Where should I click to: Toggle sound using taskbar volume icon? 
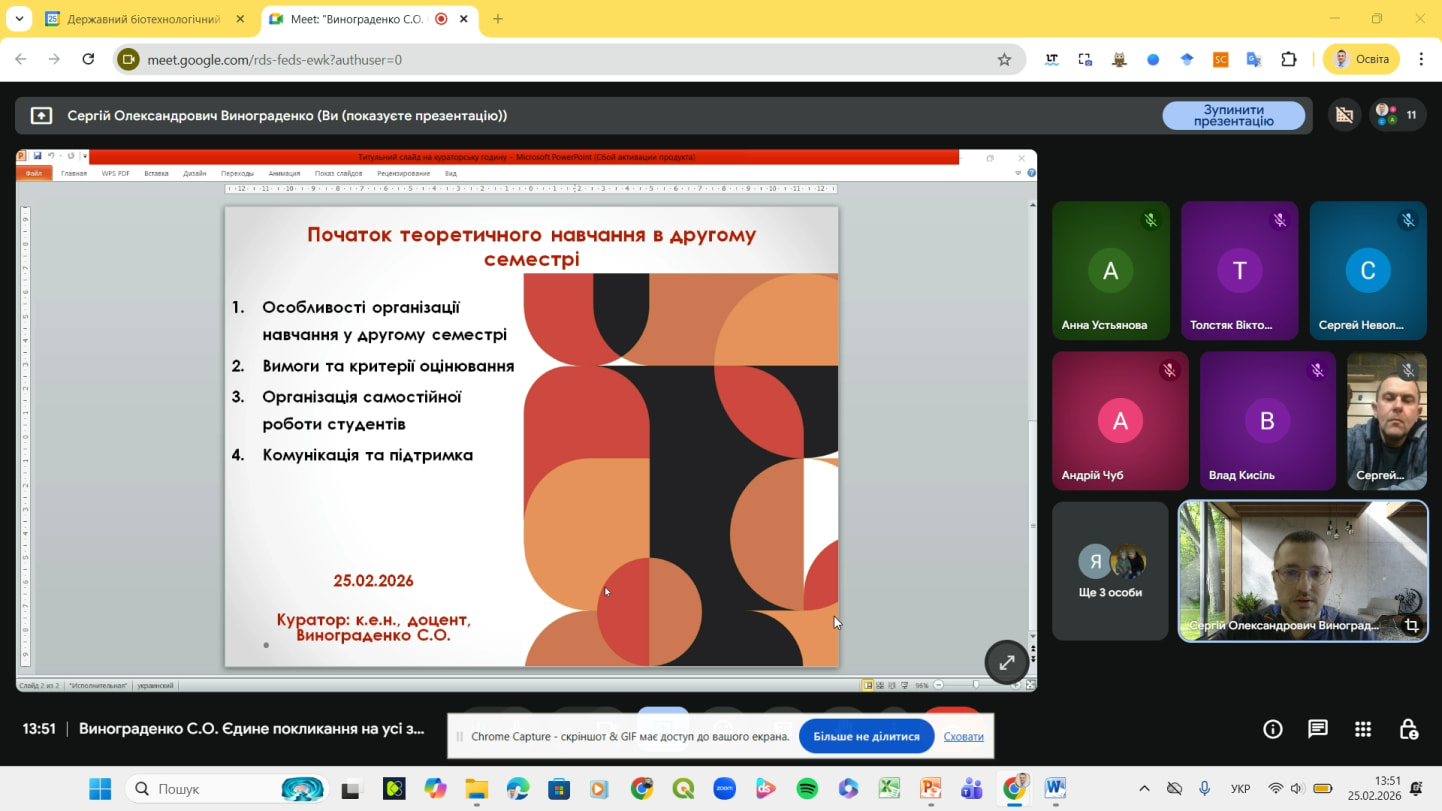point(1297,789)
